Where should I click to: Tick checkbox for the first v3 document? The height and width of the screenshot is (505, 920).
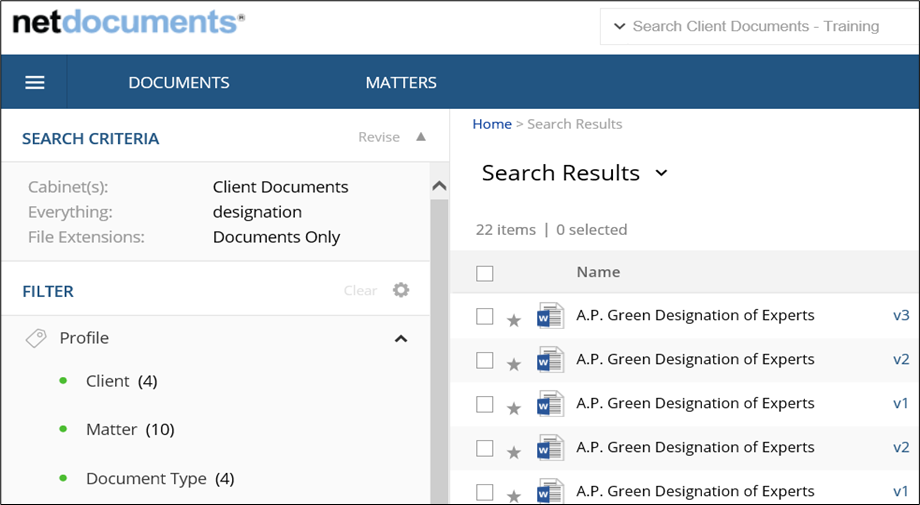(x=485, y=316)
